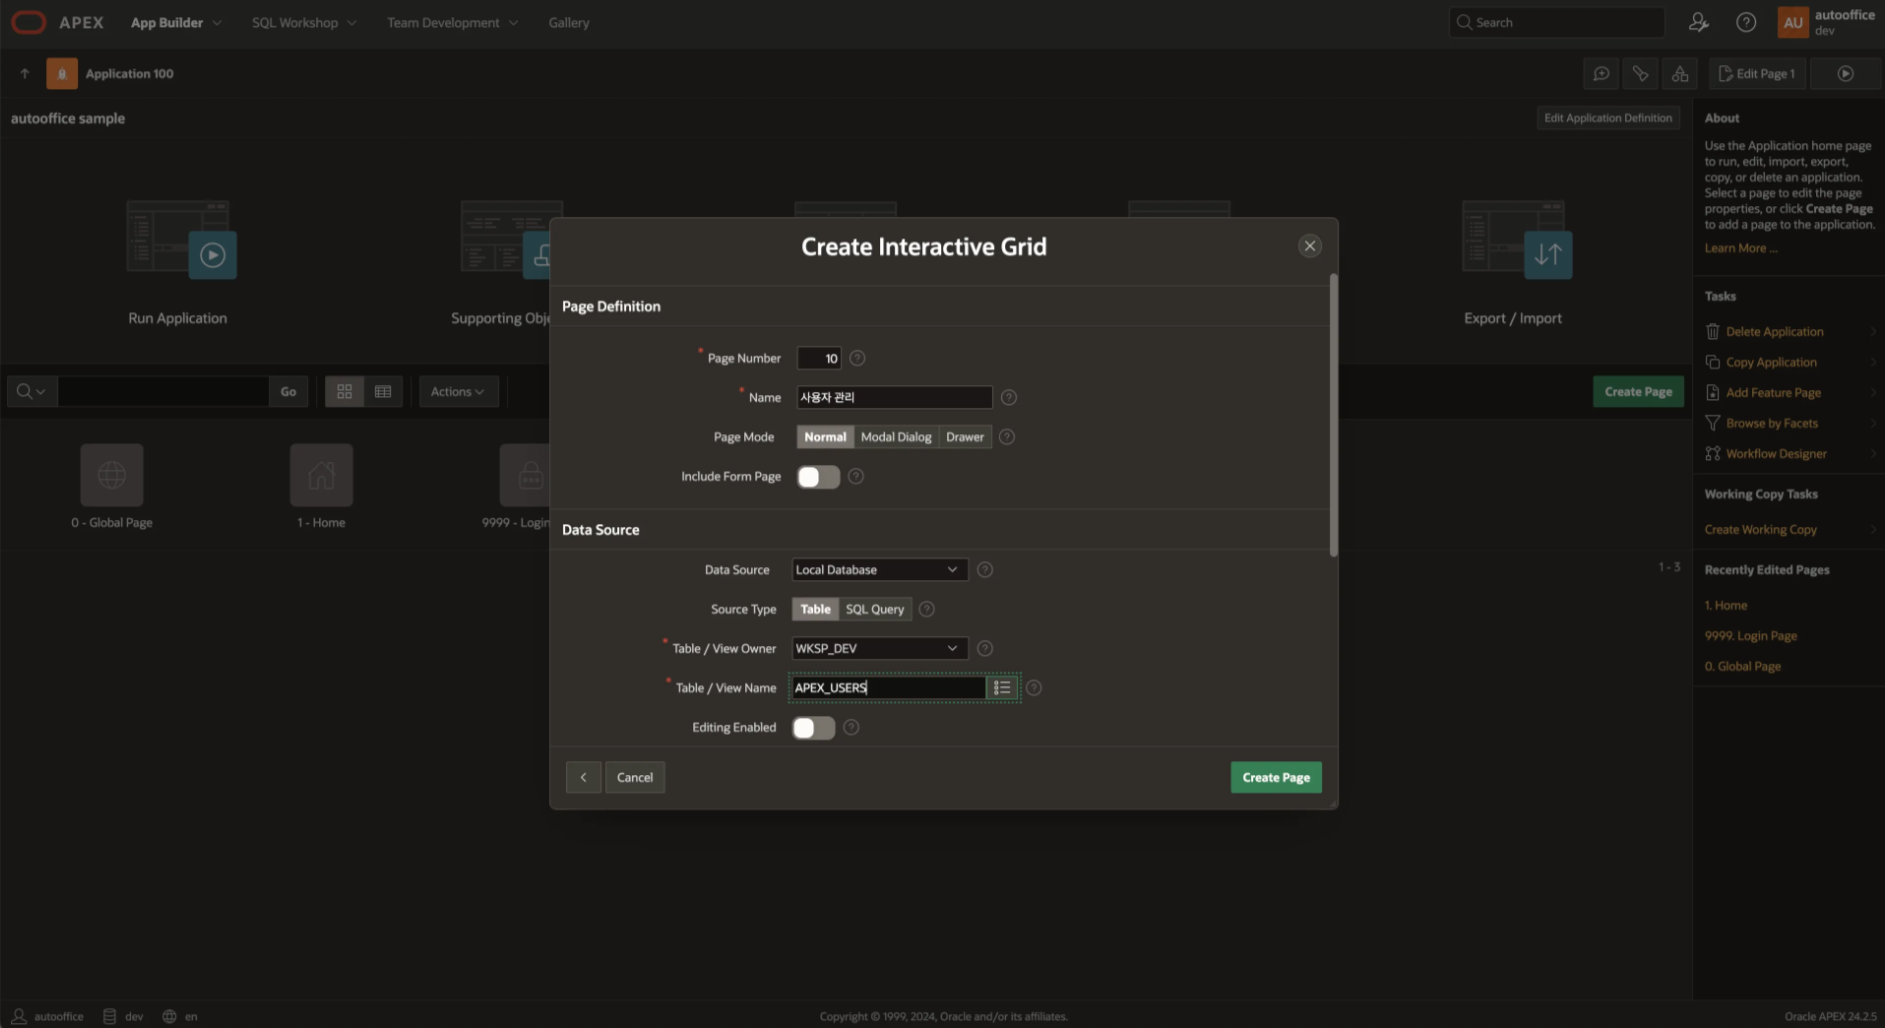Switch to icon grid view
Screen dimensions: 1885x1028
(x=344, y=392)
